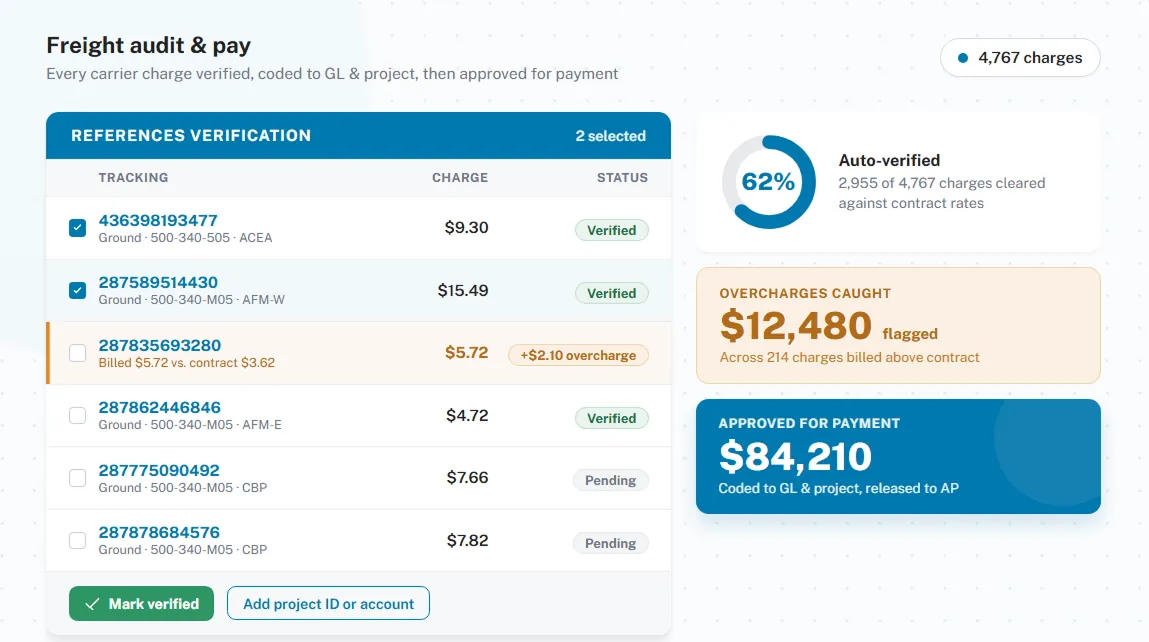1149x642 pixels.
Task: Click the Mark verified button
Action: [141, 603]
